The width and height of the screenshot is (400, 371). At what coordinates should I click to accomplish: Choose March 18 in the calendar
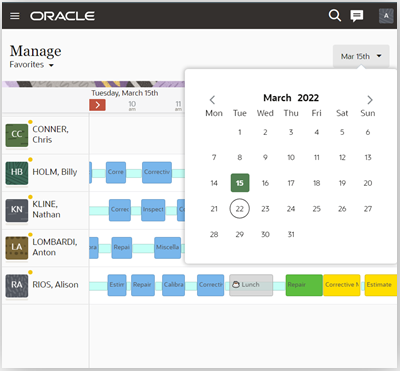click(317, 183)
